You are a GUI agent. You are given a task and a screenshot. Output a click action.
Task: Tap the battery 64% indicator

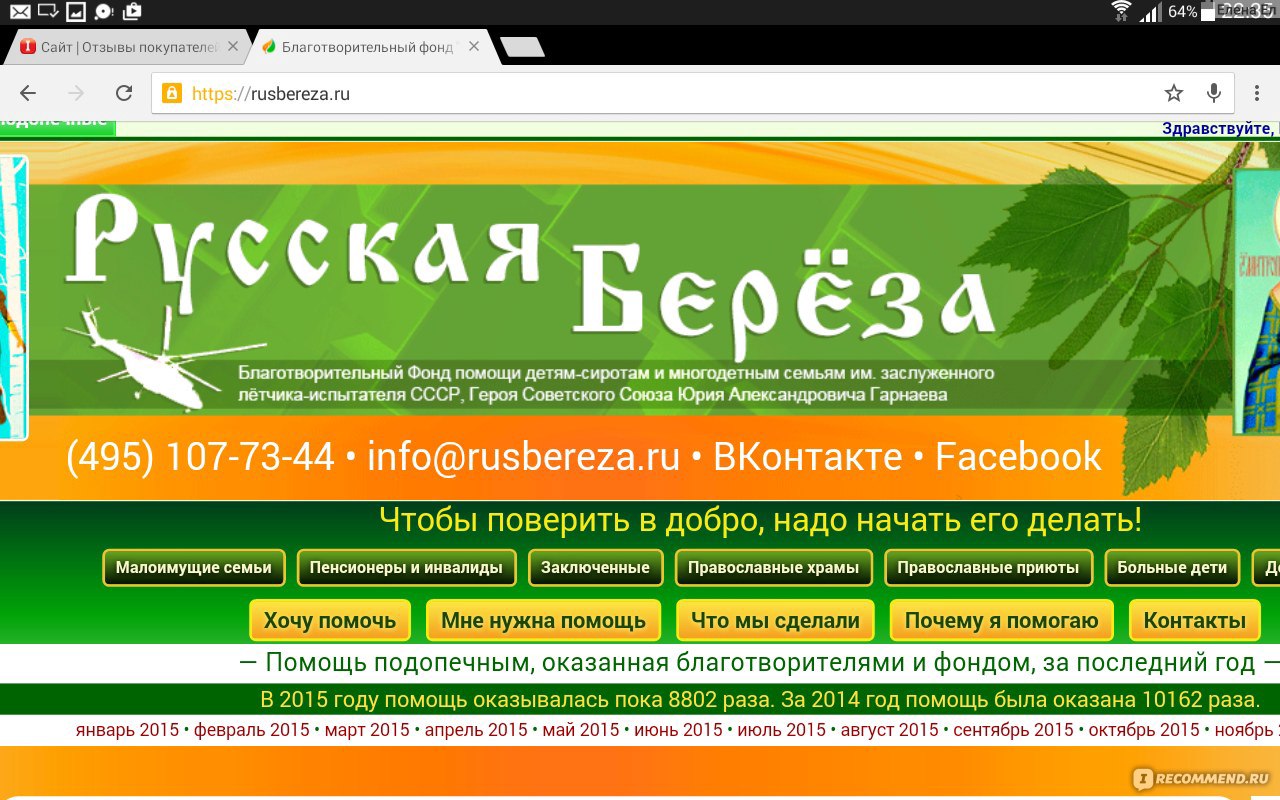tap(1183, 12)
